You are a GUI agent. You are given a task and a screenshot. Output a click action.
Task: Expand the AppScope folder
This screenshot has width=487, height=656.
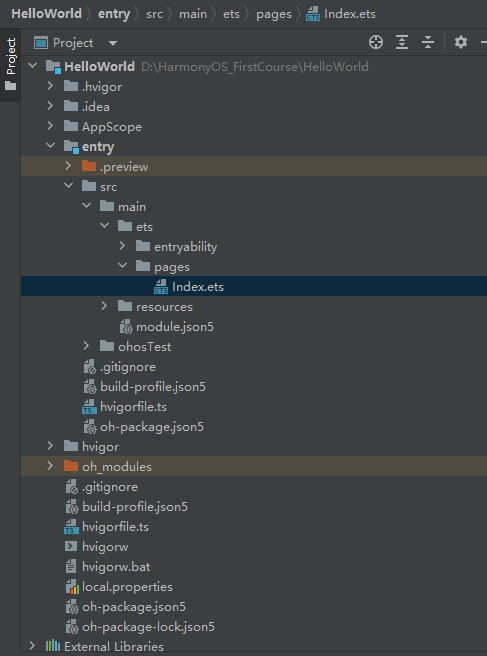pos(50,126)
